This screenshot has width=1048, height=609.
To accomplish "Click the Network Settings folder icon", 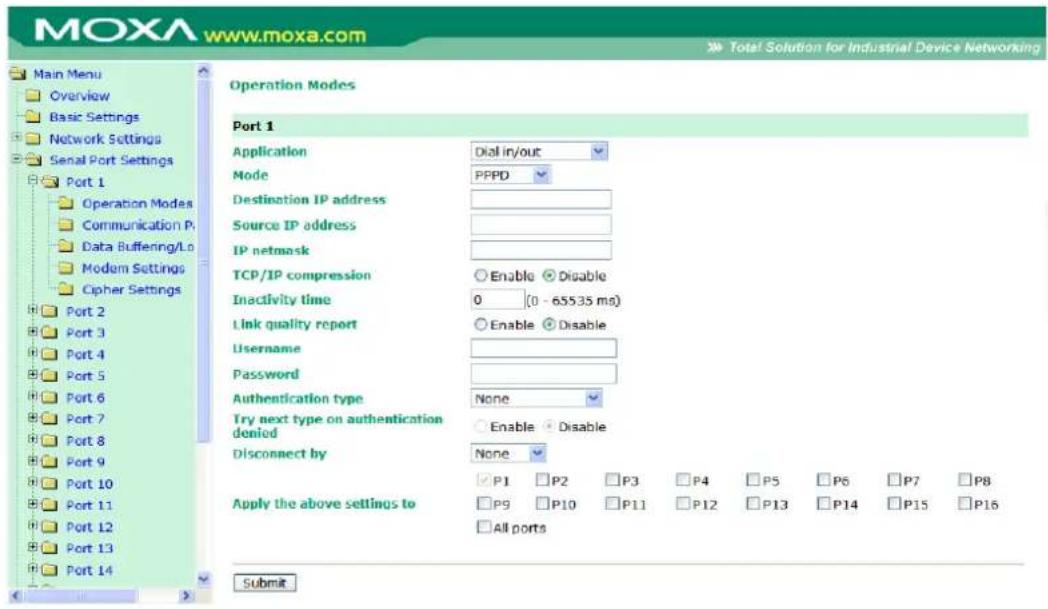I will click(33, 139).
